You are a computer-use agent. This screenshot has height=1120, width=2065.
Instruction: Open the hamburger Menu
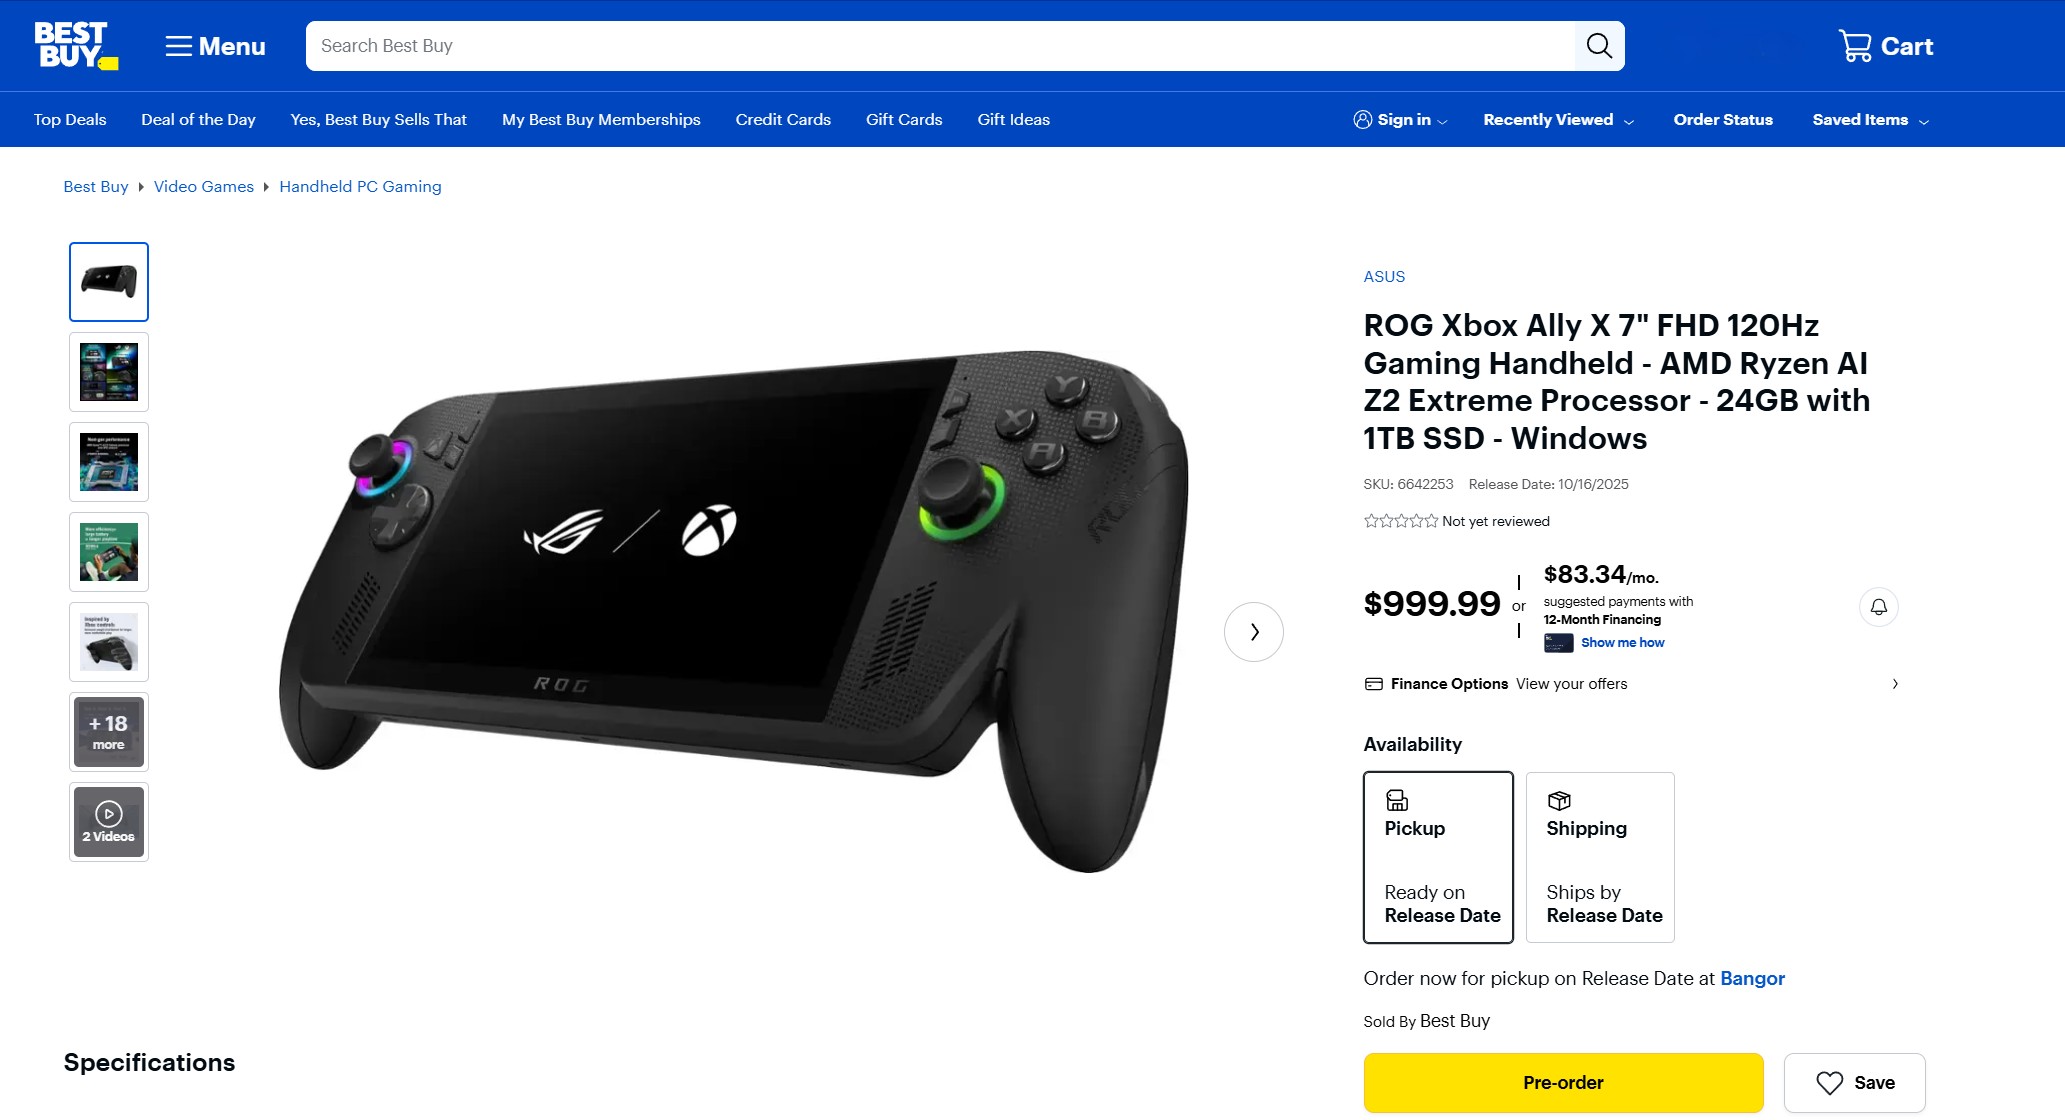pyautogui.click(x=215, y=46)
